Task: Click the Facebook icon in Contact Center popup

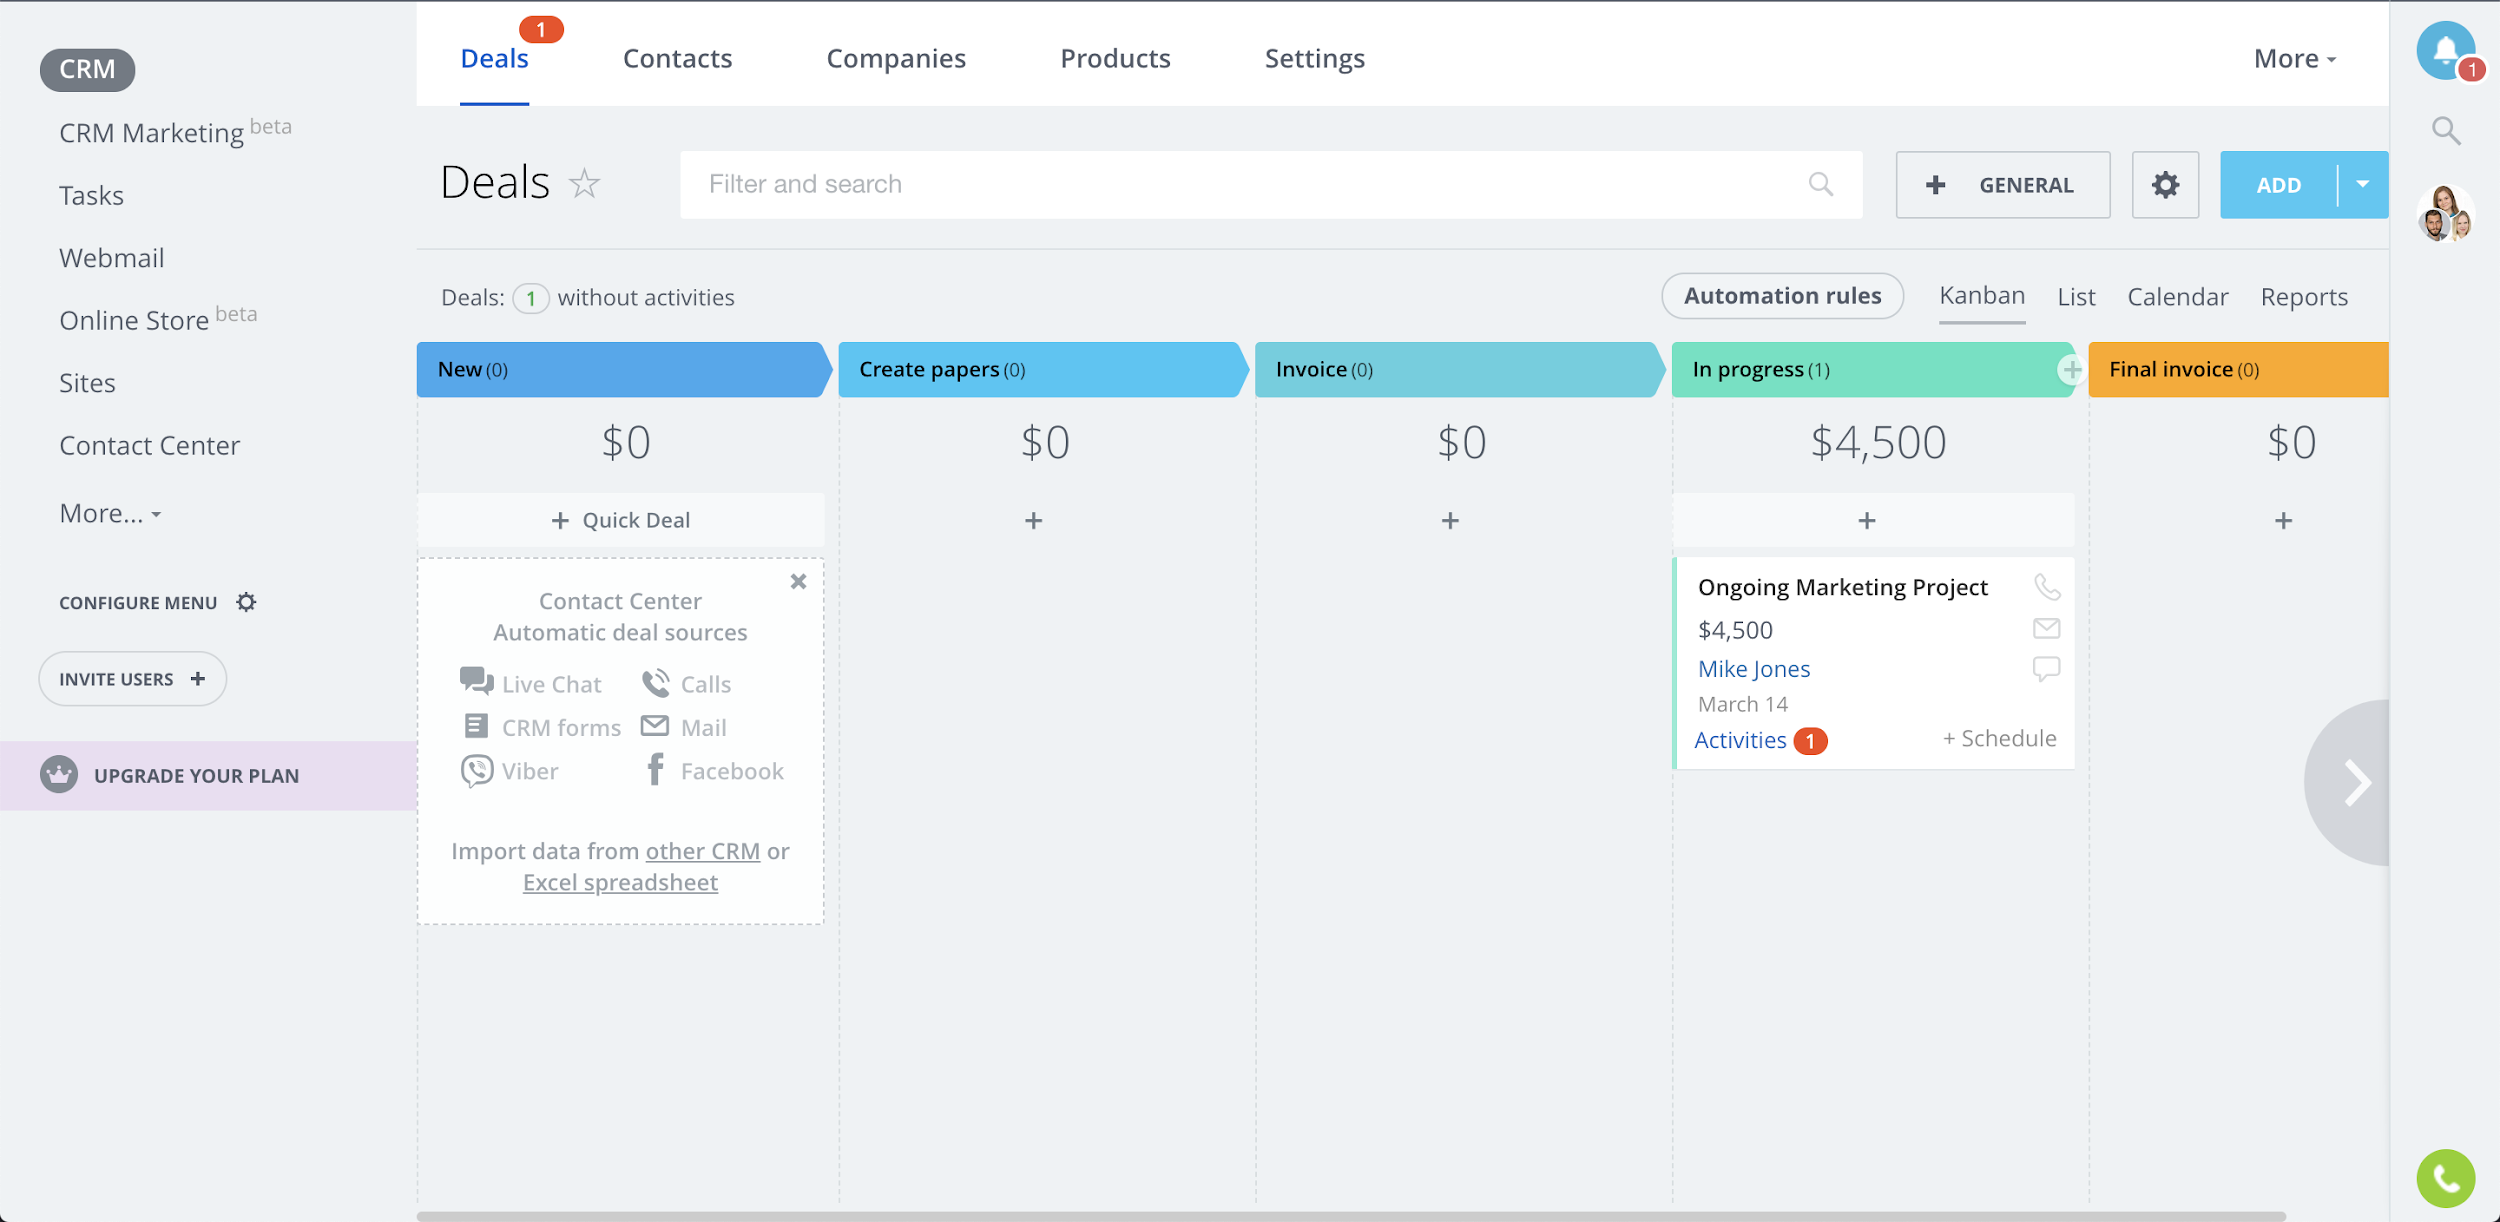Action: [654, 771]
